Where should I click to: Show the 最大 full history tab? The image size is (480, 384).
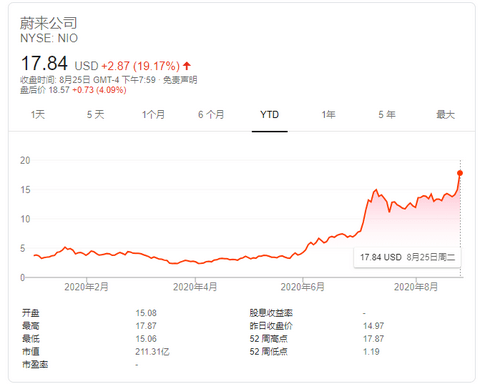[x=445, y=115]
